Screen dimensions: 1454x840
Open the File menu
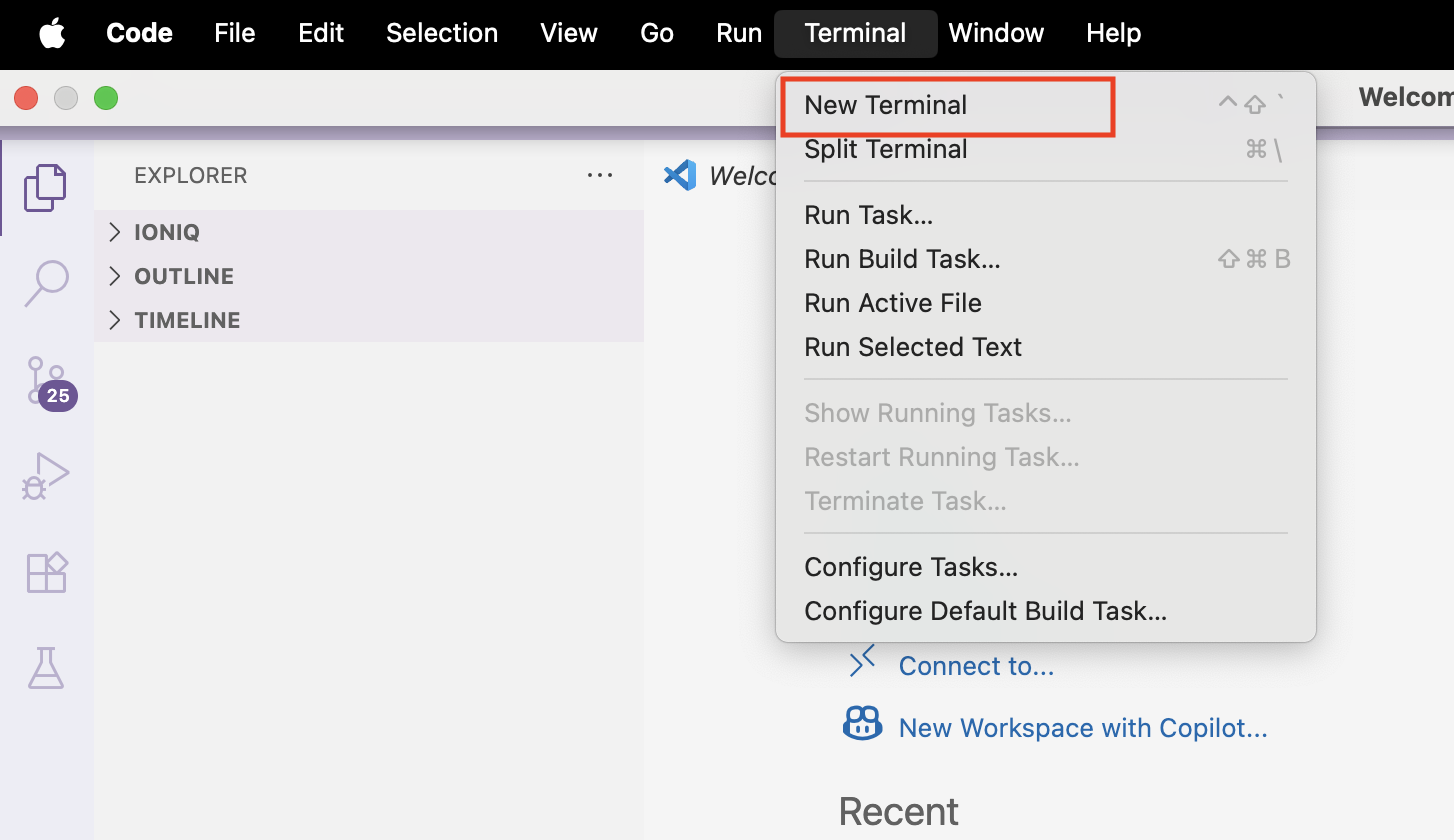coord(235,33)
